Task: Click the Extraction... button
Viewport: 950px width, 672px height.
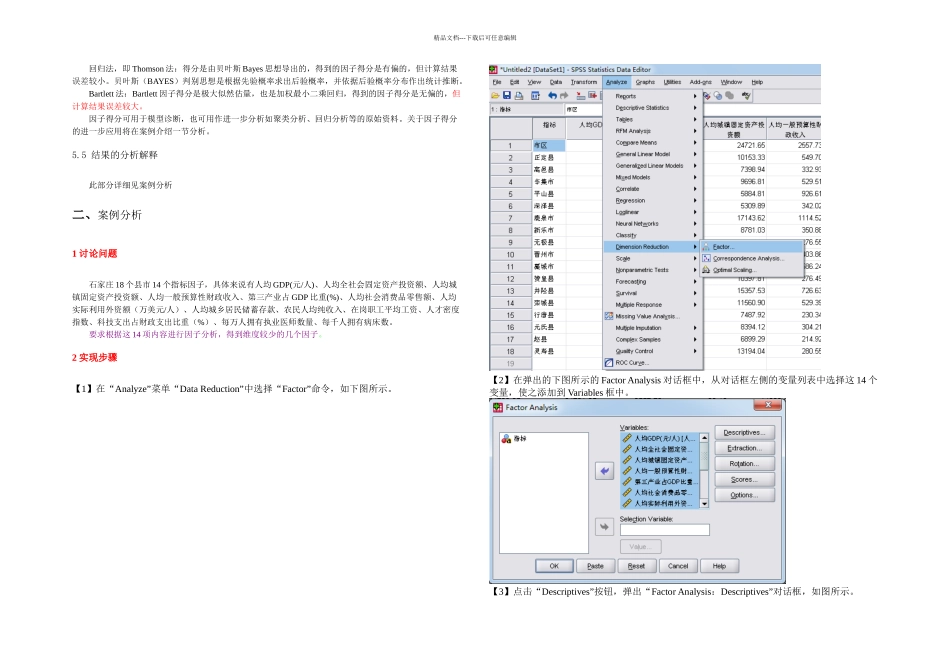Action: [744, 448]
